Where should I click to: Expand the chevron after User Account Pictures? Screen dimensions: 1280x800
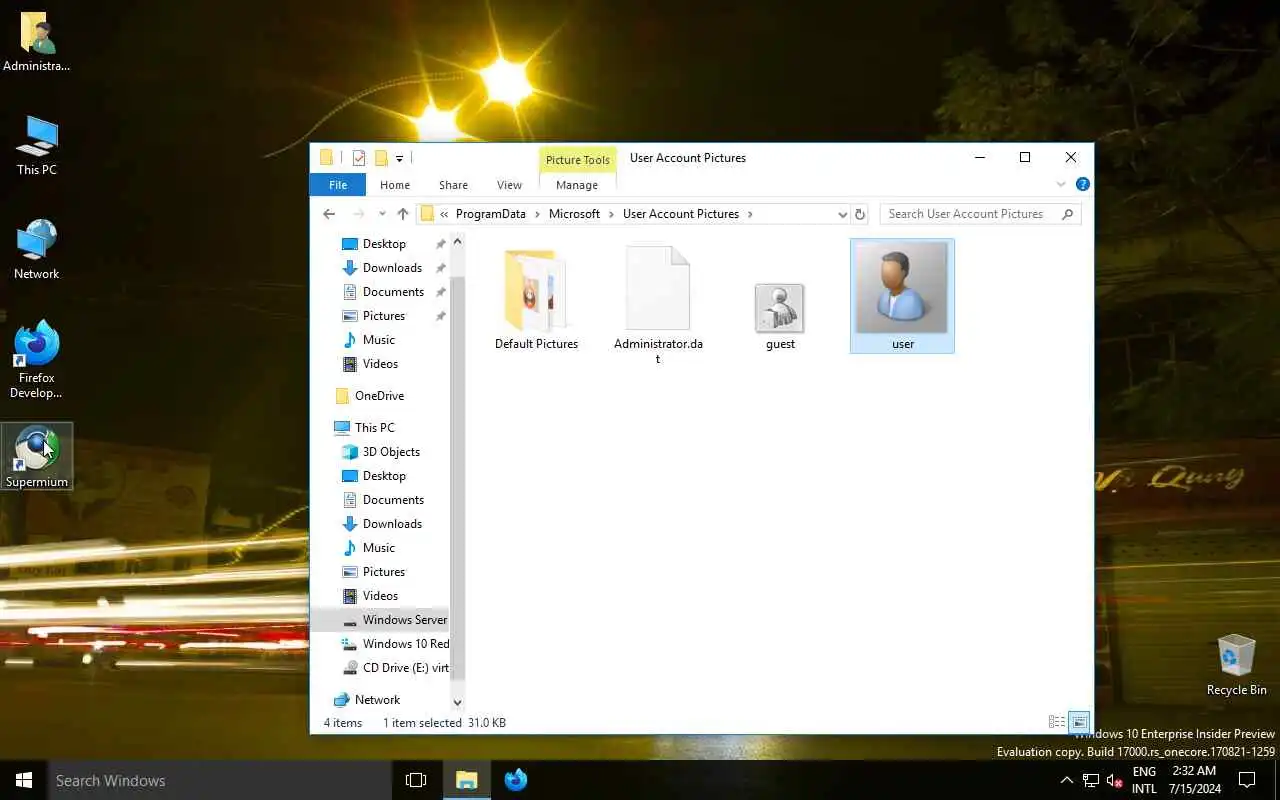tap(750, 214)
